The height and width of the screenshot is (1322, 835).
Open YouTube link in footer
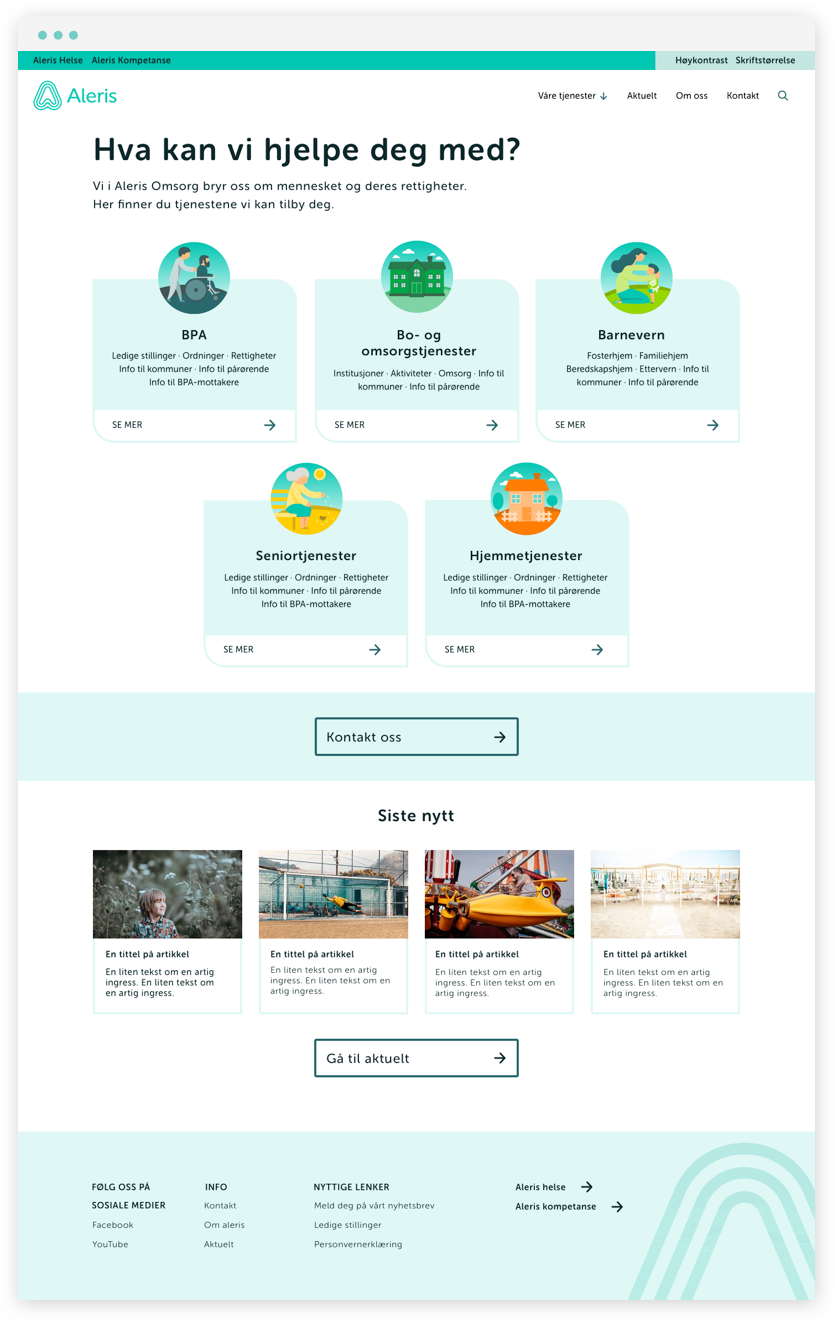coord(110,1245)
